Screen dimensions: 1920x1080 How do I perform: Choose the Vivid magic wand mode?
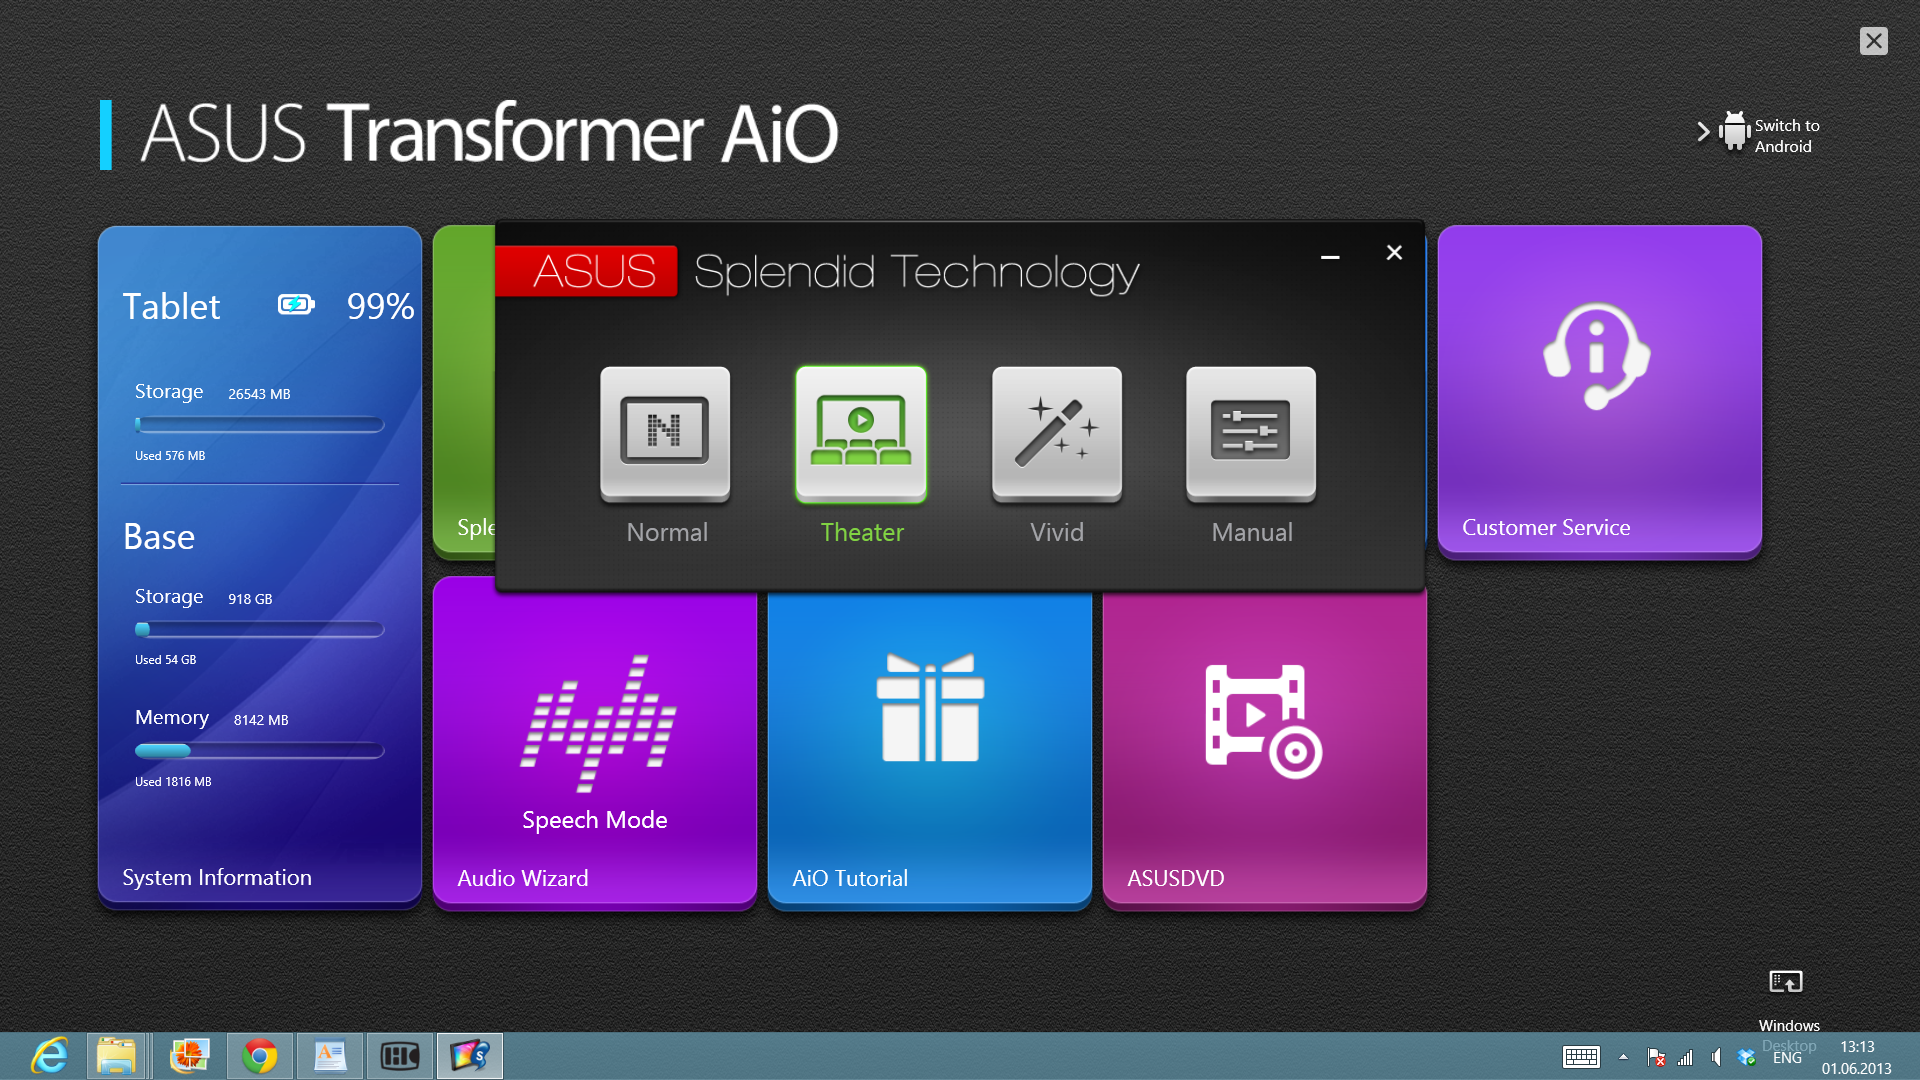pyautogui.click(x=1057, y=433)
